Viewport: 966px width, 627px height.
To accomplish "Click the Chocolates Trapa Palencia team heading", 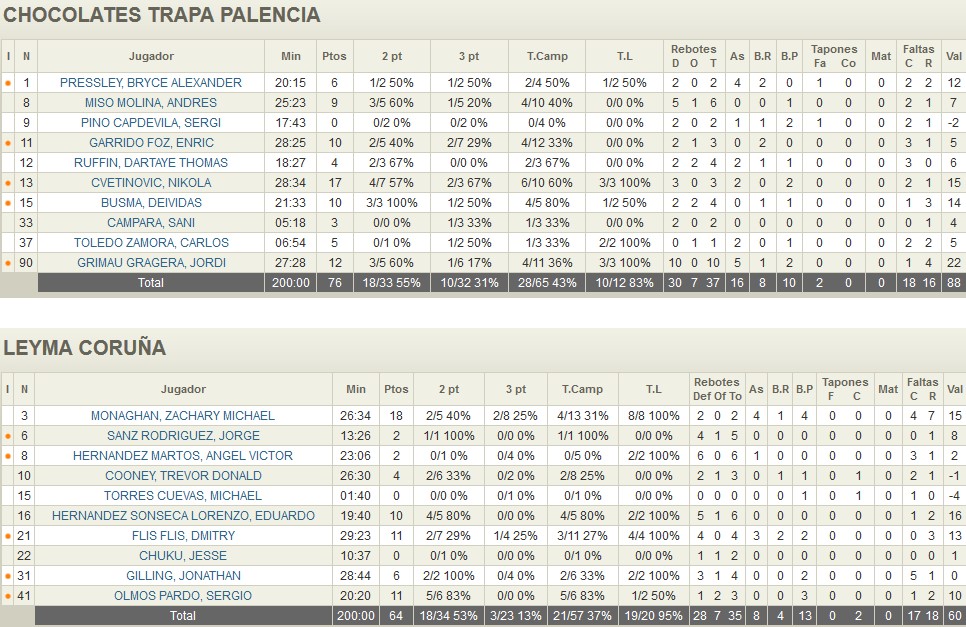I will [x=162, y=15].
